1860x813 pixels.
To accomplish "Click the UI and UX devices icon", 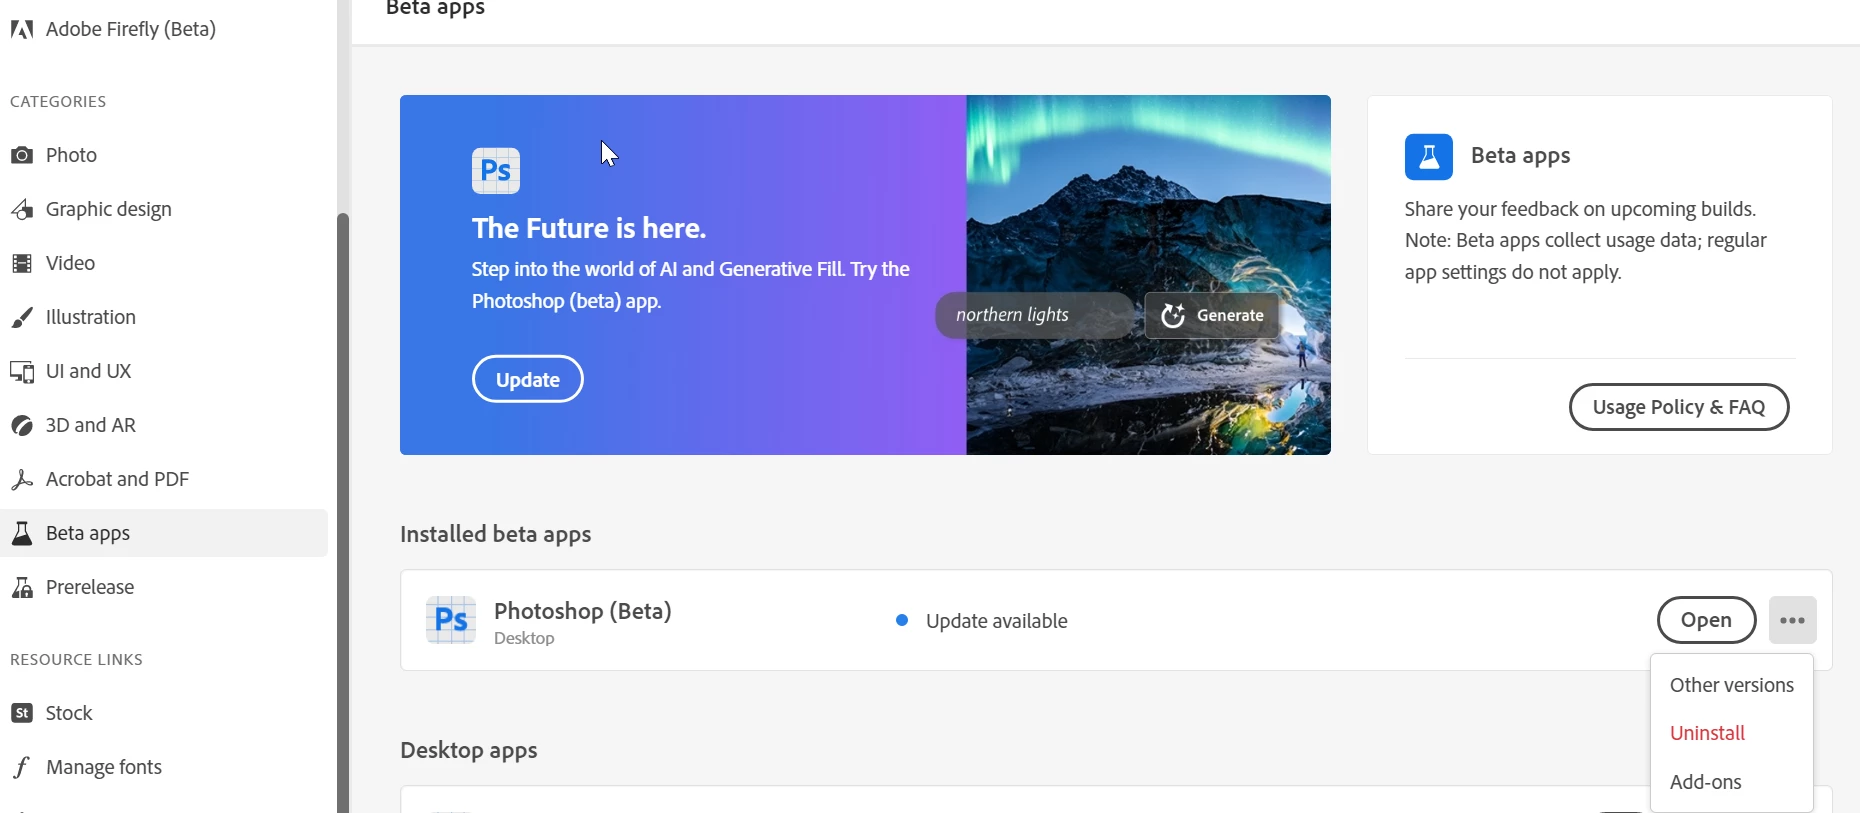I will click(22, 371).
